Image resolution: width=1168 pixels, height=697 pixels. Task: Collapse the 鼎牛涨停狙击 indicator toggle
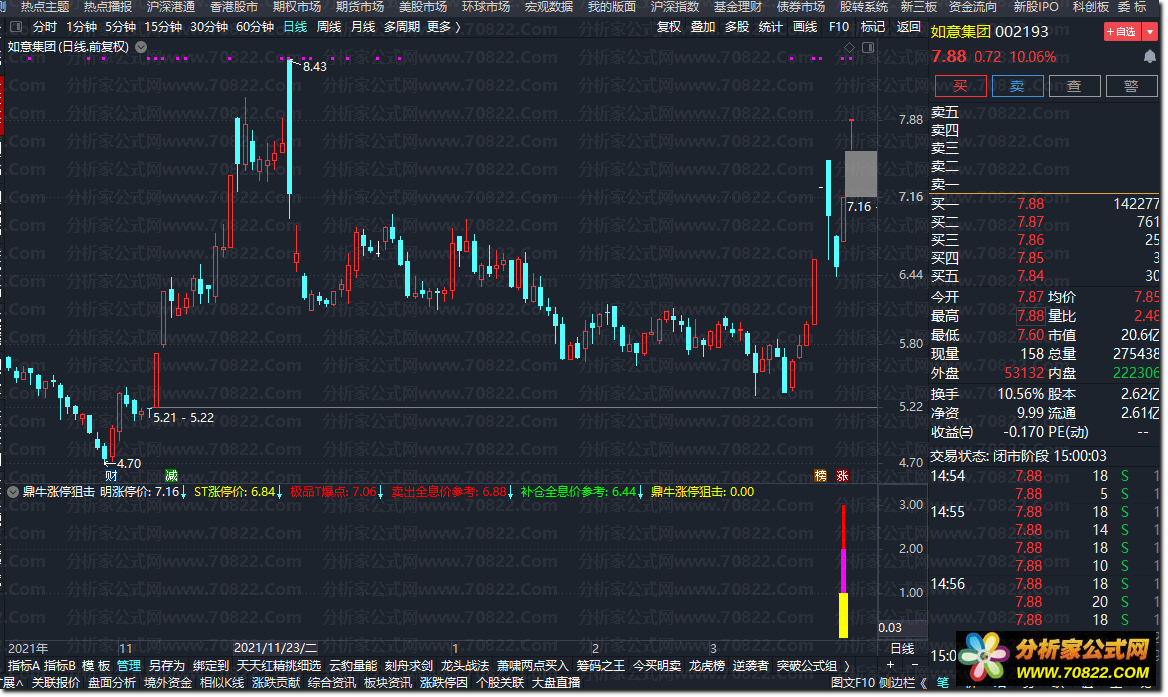13,492
